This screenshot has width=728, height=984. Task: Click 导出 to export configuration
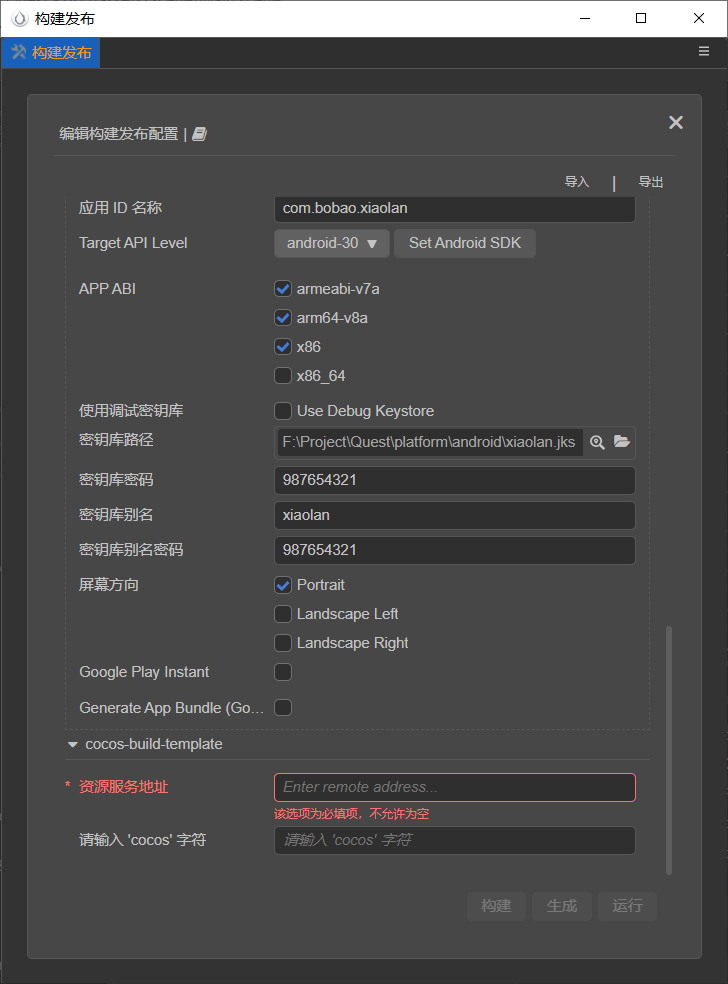pos(651,182)
